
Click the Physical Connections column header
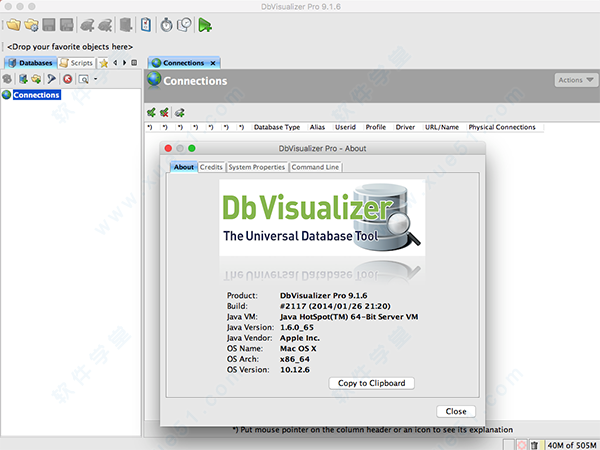pyautogui.click(x=502, y=127)
